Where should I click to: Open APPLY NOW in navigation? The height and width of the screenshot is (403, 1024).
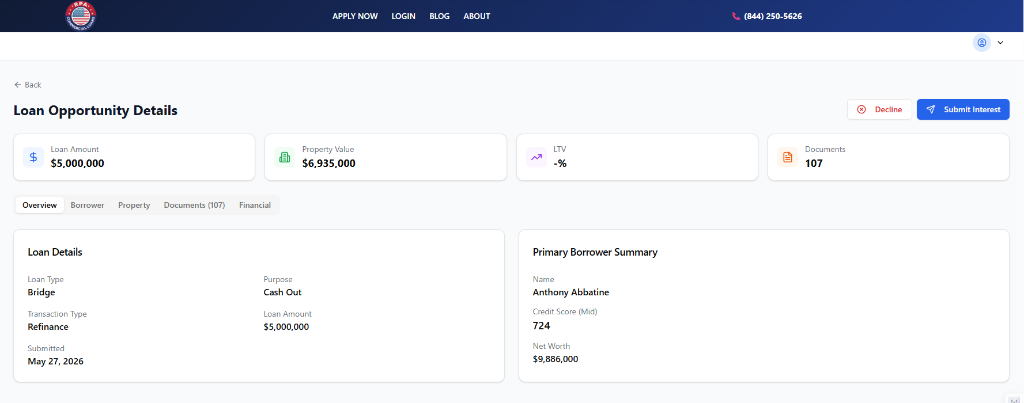click(355, 16)
